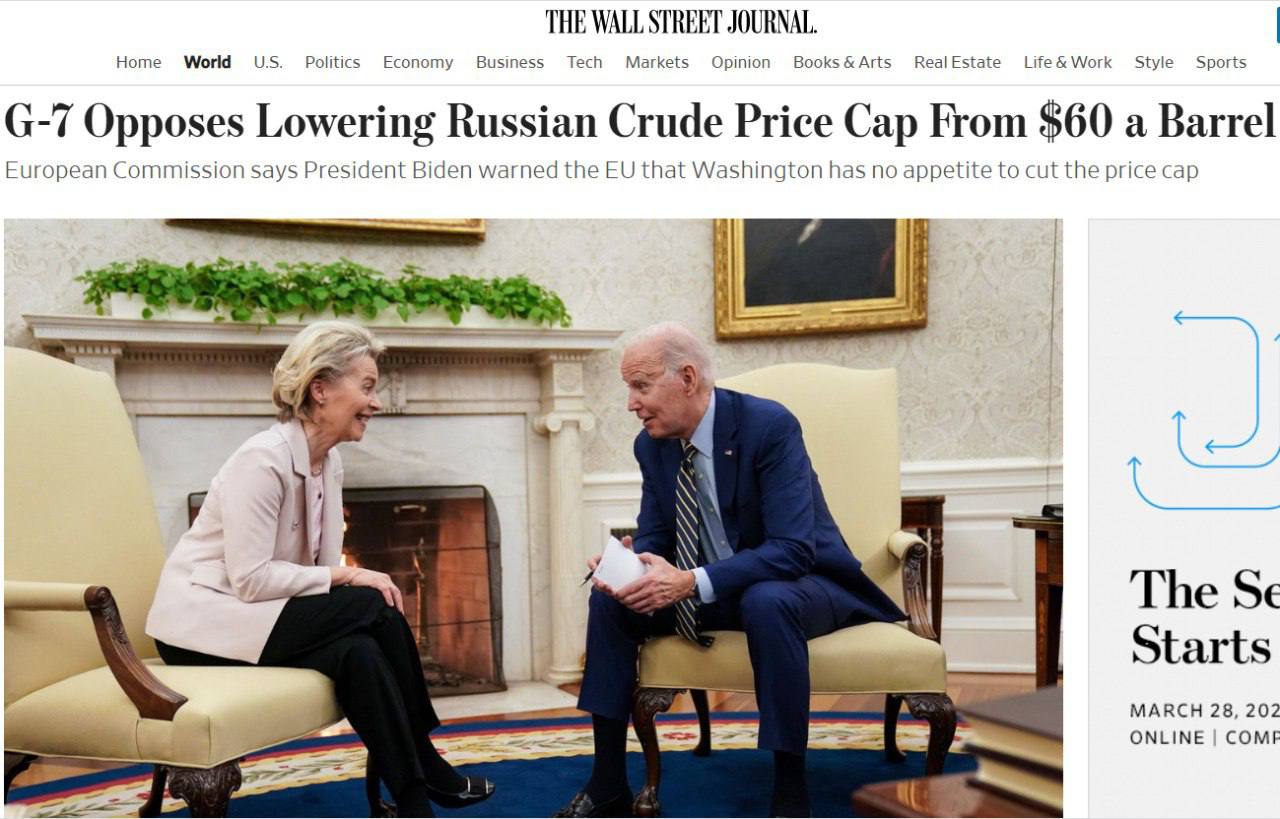Open Books & Arts section

pyautogui.click(x=842, y=62)
